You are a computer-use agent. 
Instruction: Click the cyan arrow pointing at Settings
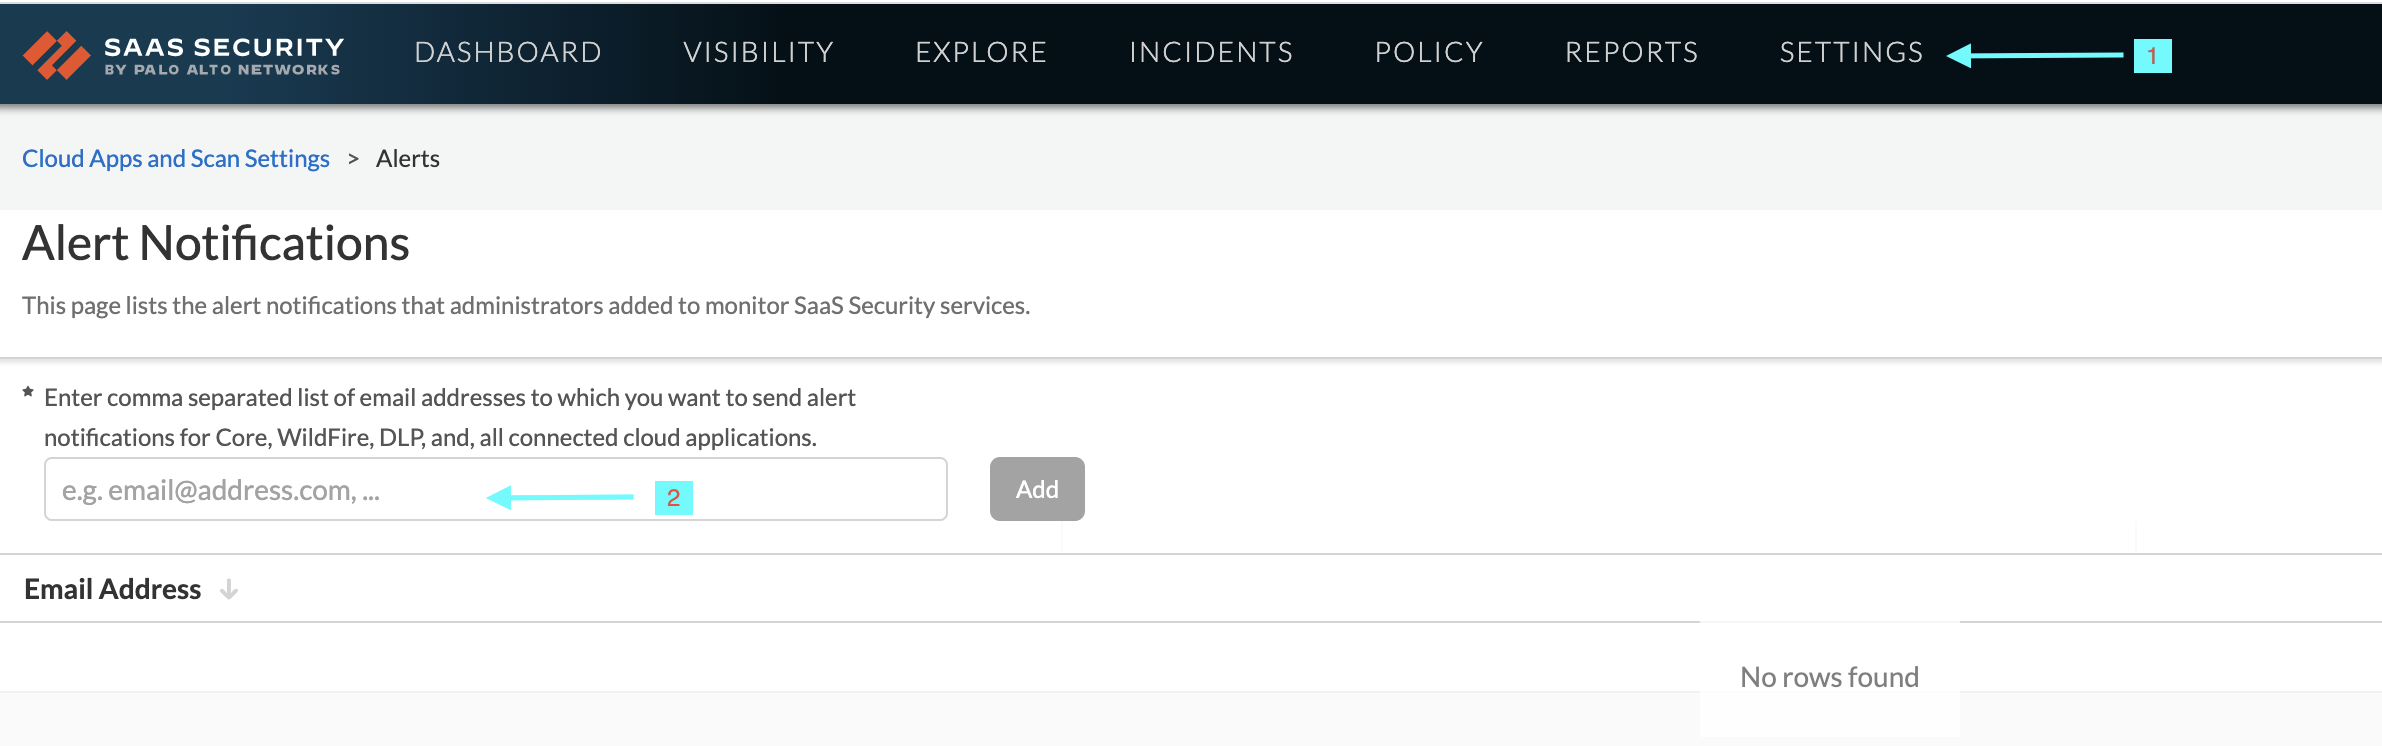2035,55
